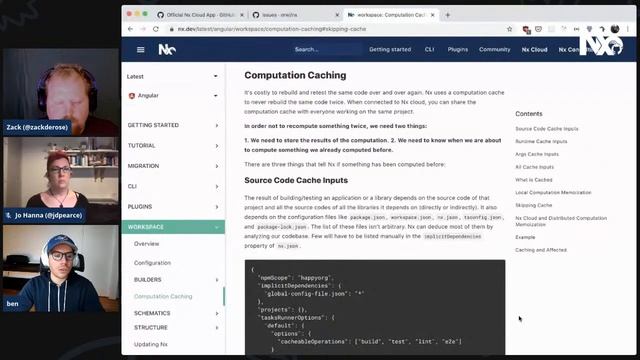Select the workspace Computation Caching tab
The height and width of the screenshot is (360, 640).
391,15
